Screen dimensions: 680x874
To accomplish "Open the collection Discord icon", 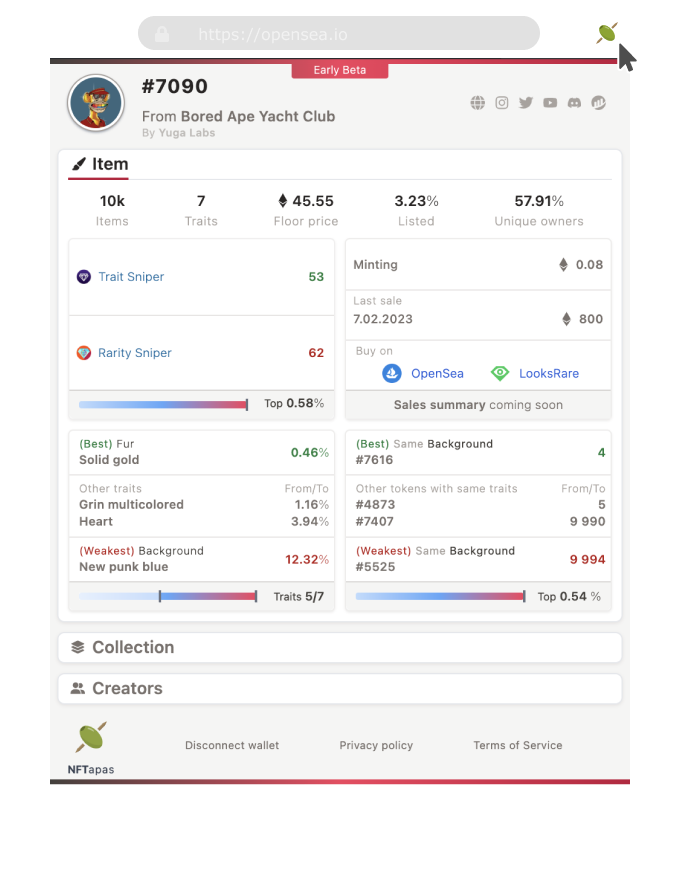I will (574, 103).
